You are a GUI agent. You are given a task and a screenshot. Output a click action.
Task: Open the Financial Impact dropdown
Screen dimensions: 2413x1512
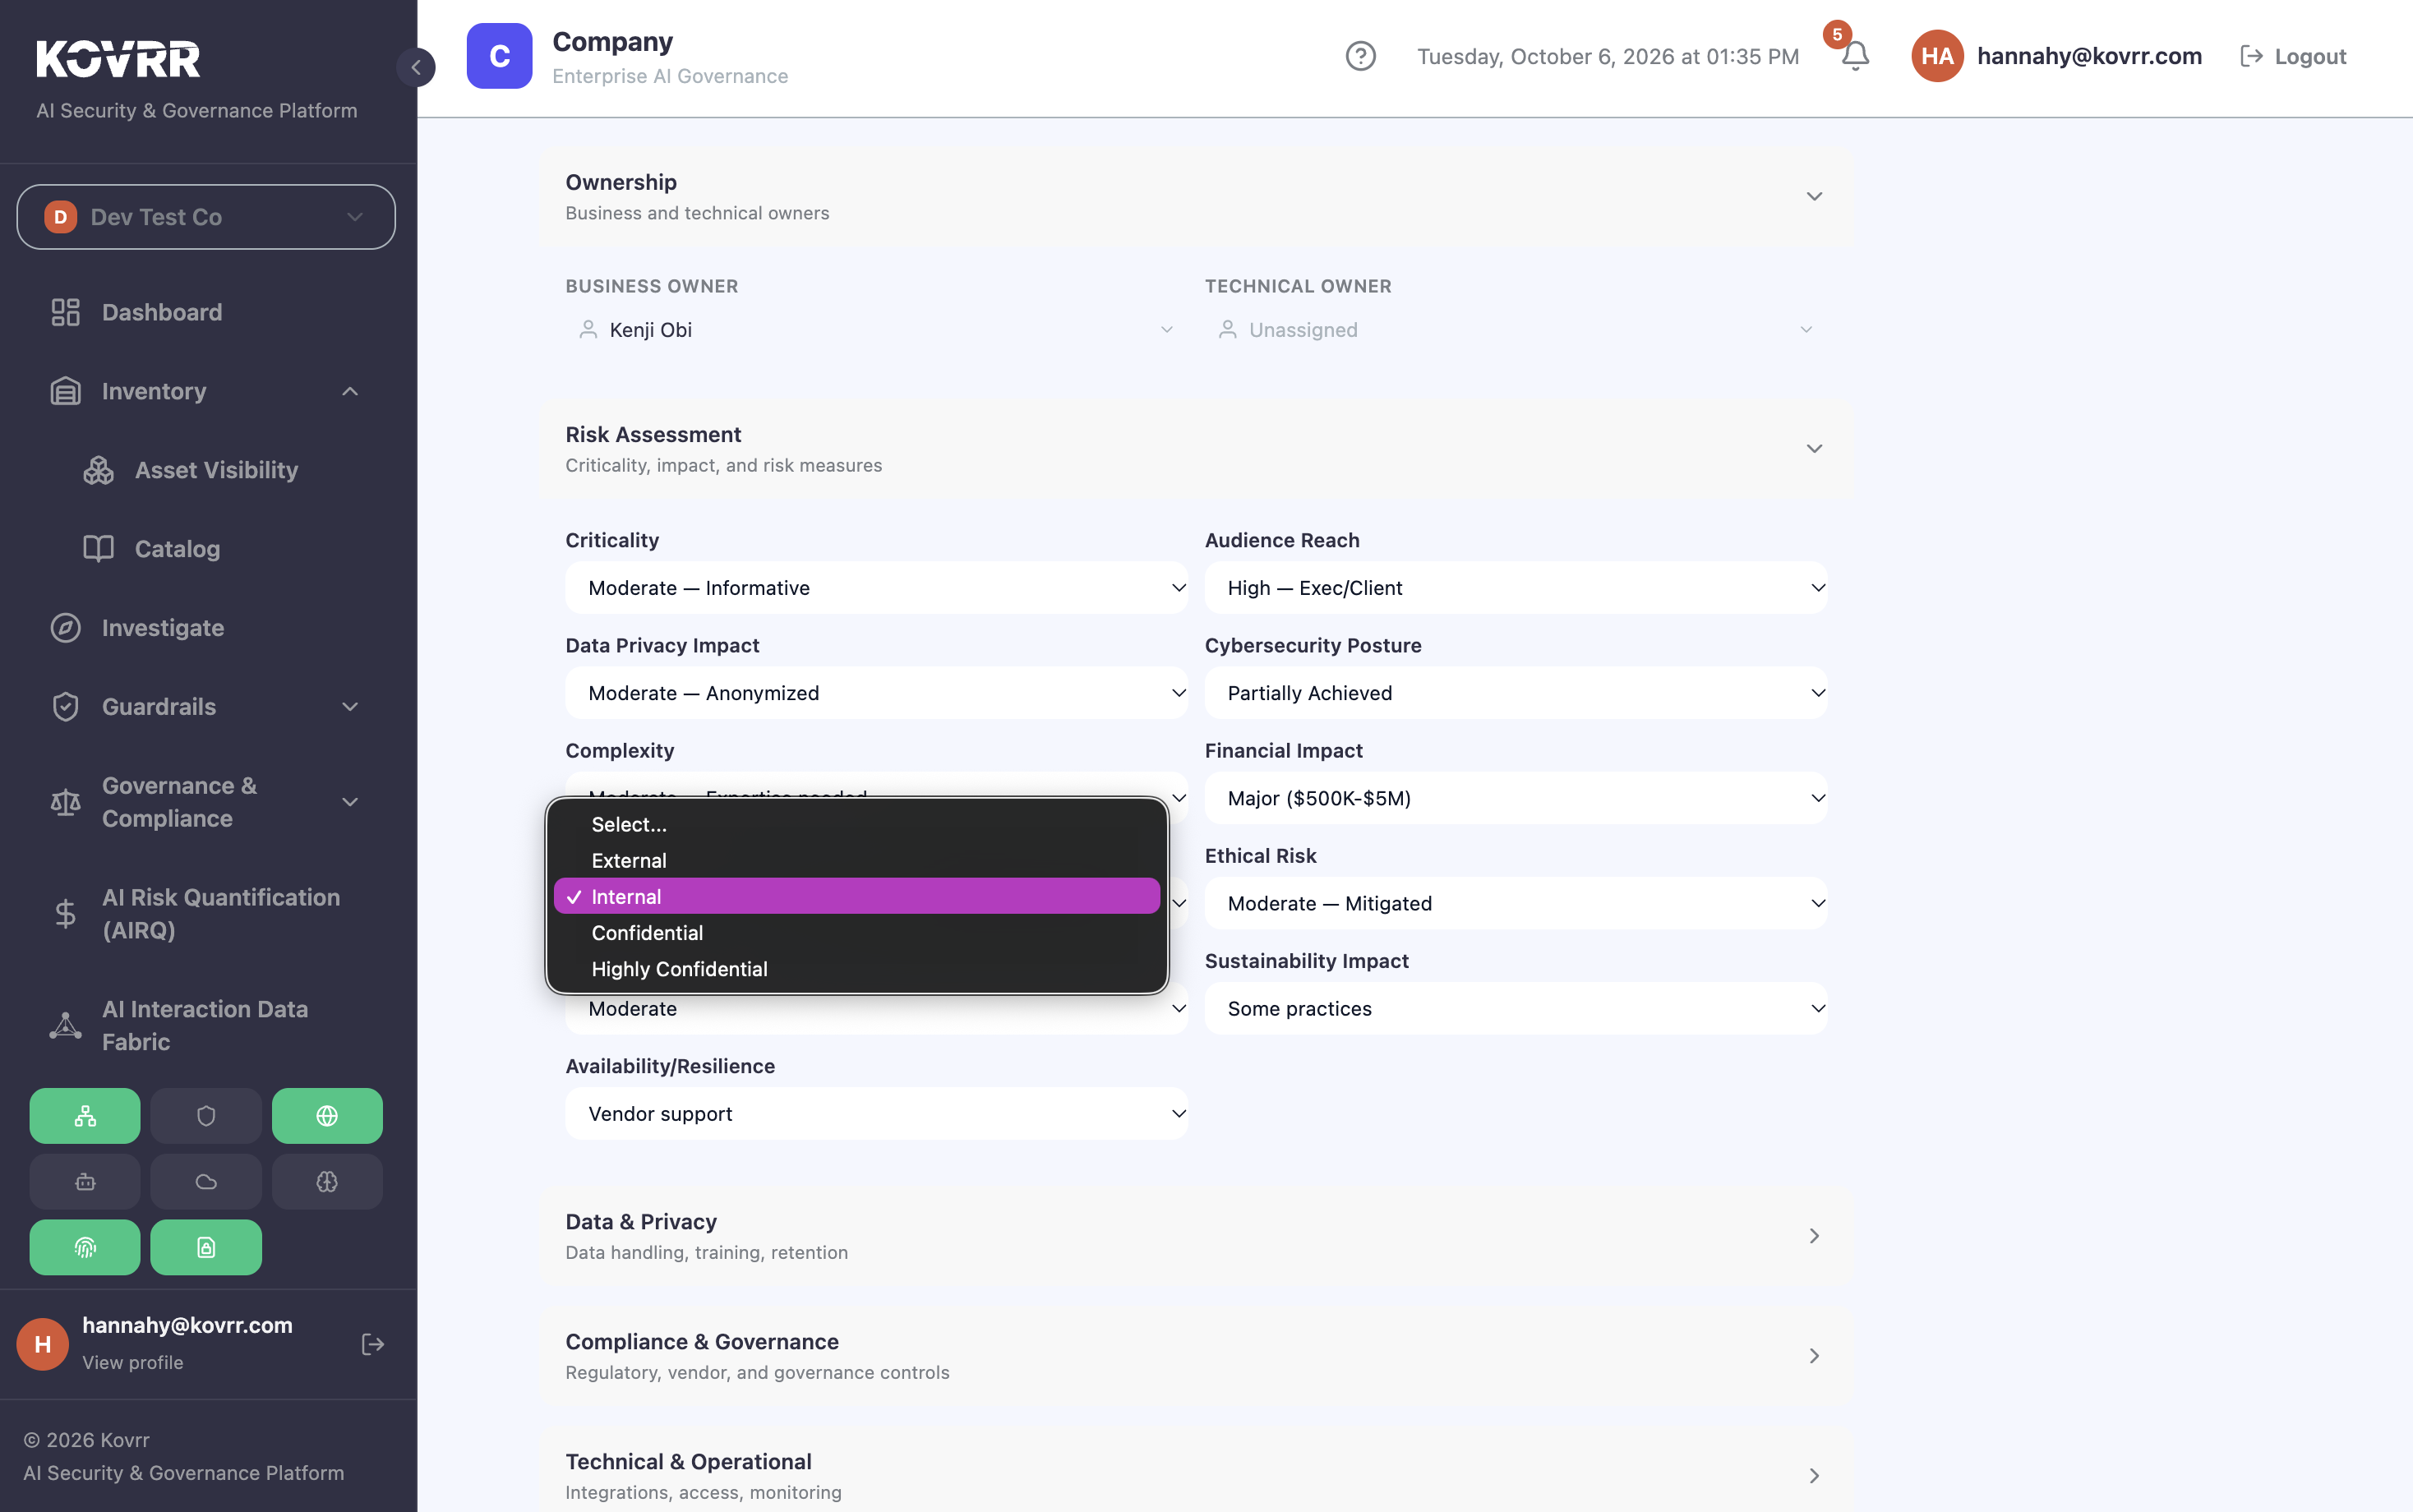pos(1516,798)
